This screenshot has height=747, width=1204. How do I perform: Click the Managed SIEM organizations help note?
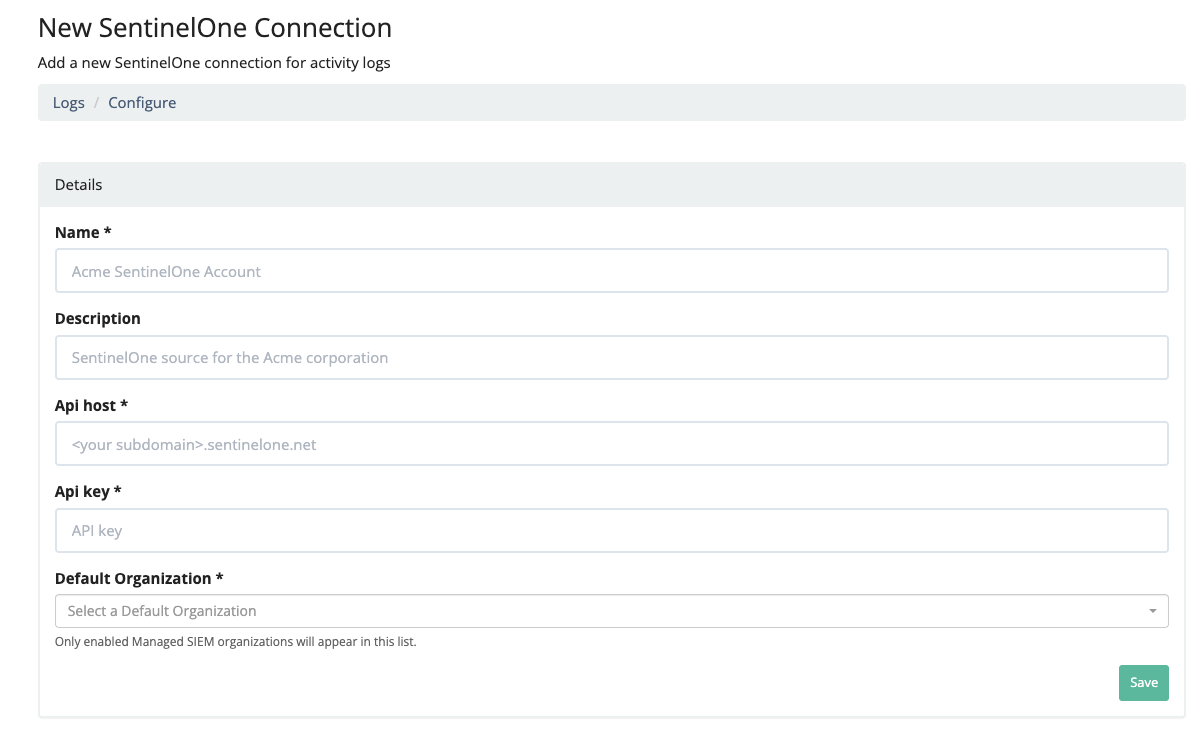point(235,642)
